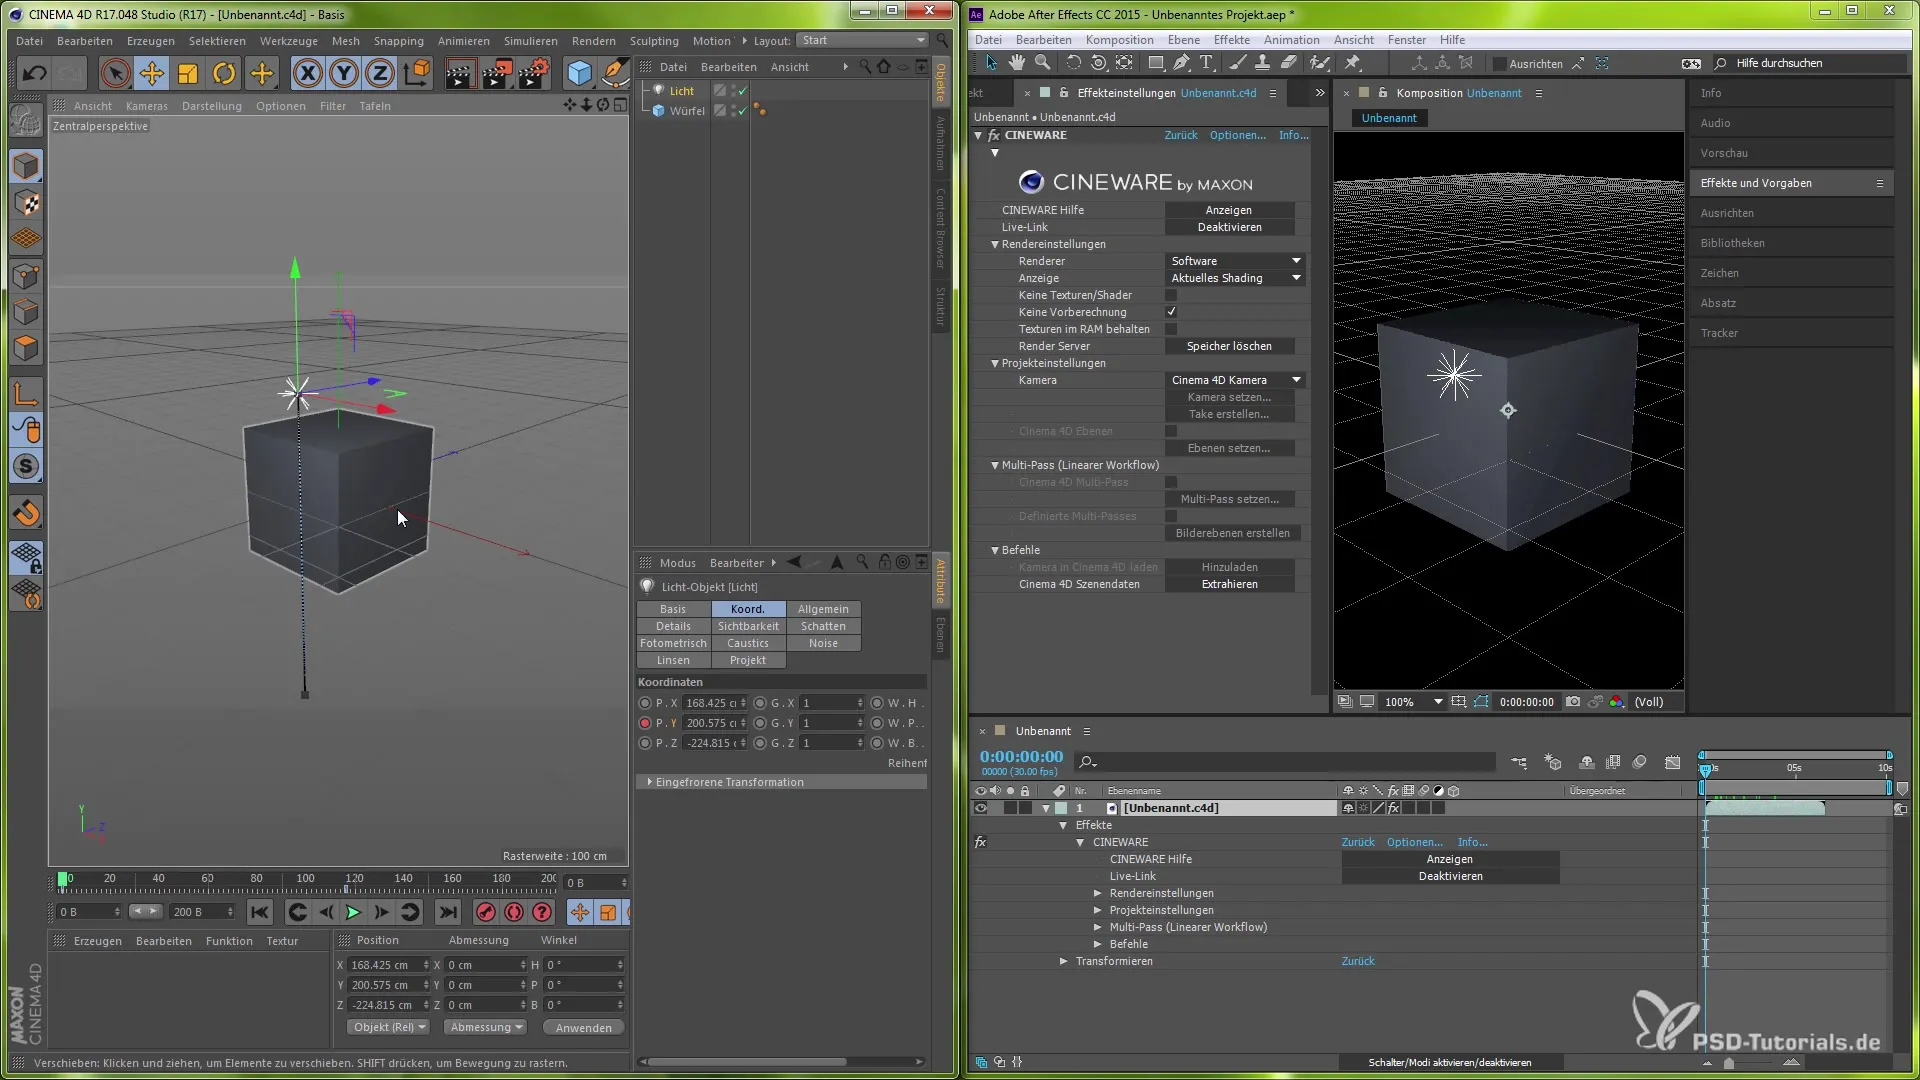Open viewer zoom dropdown at 100%
Viewport: 1920px width, 1080px height.
pyautogui.click(x=1413, y=702)
